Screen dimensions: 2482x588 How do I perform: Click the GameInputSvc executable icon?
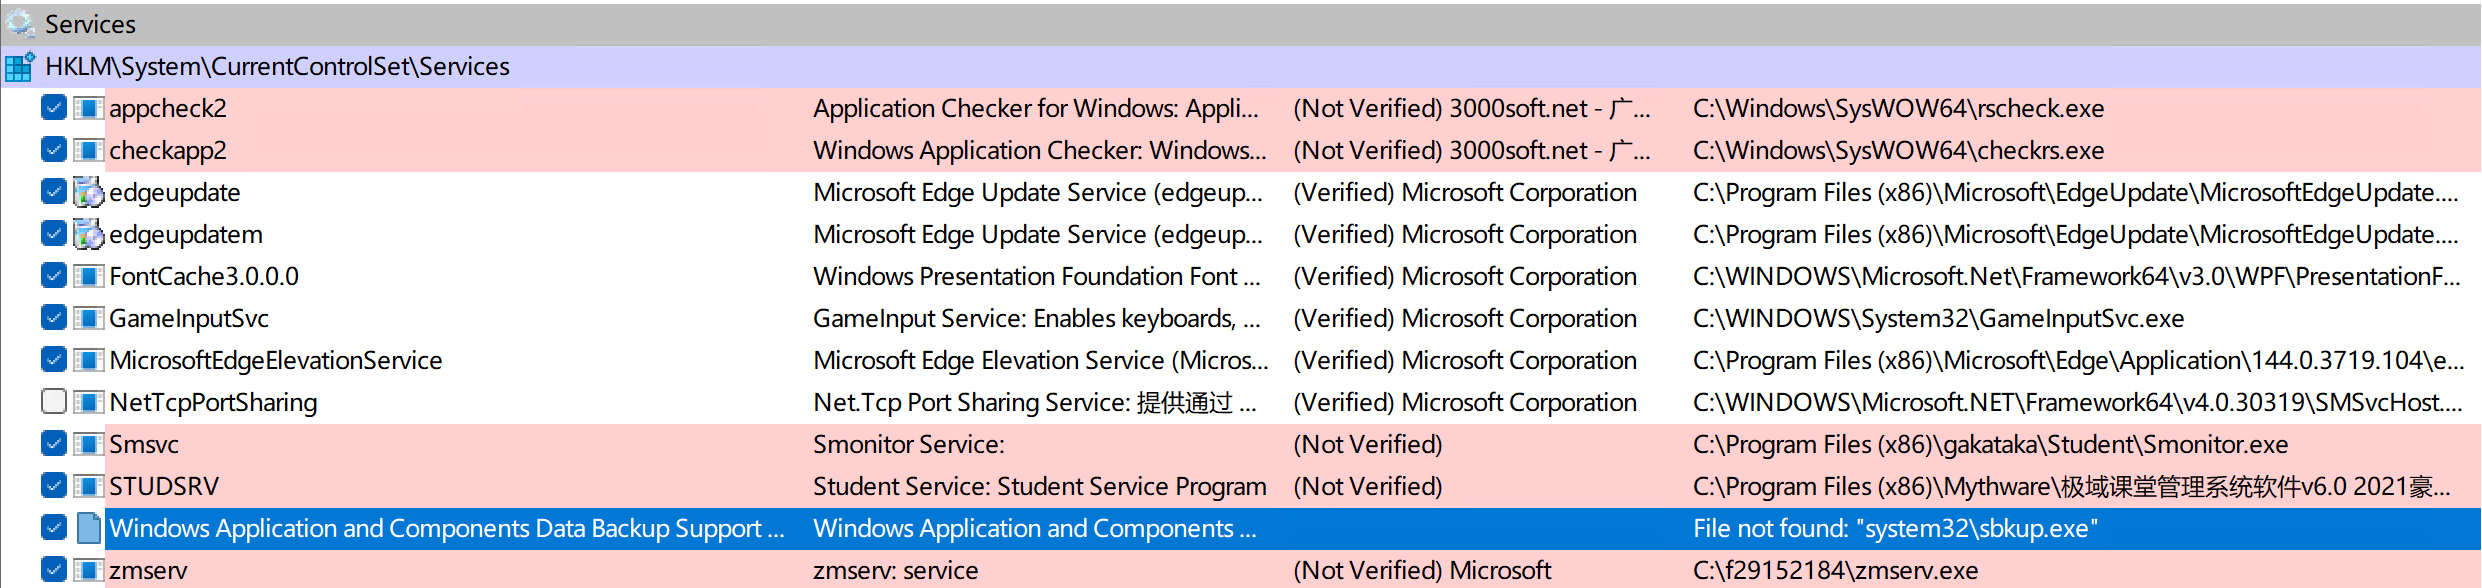tap(89, 318)
